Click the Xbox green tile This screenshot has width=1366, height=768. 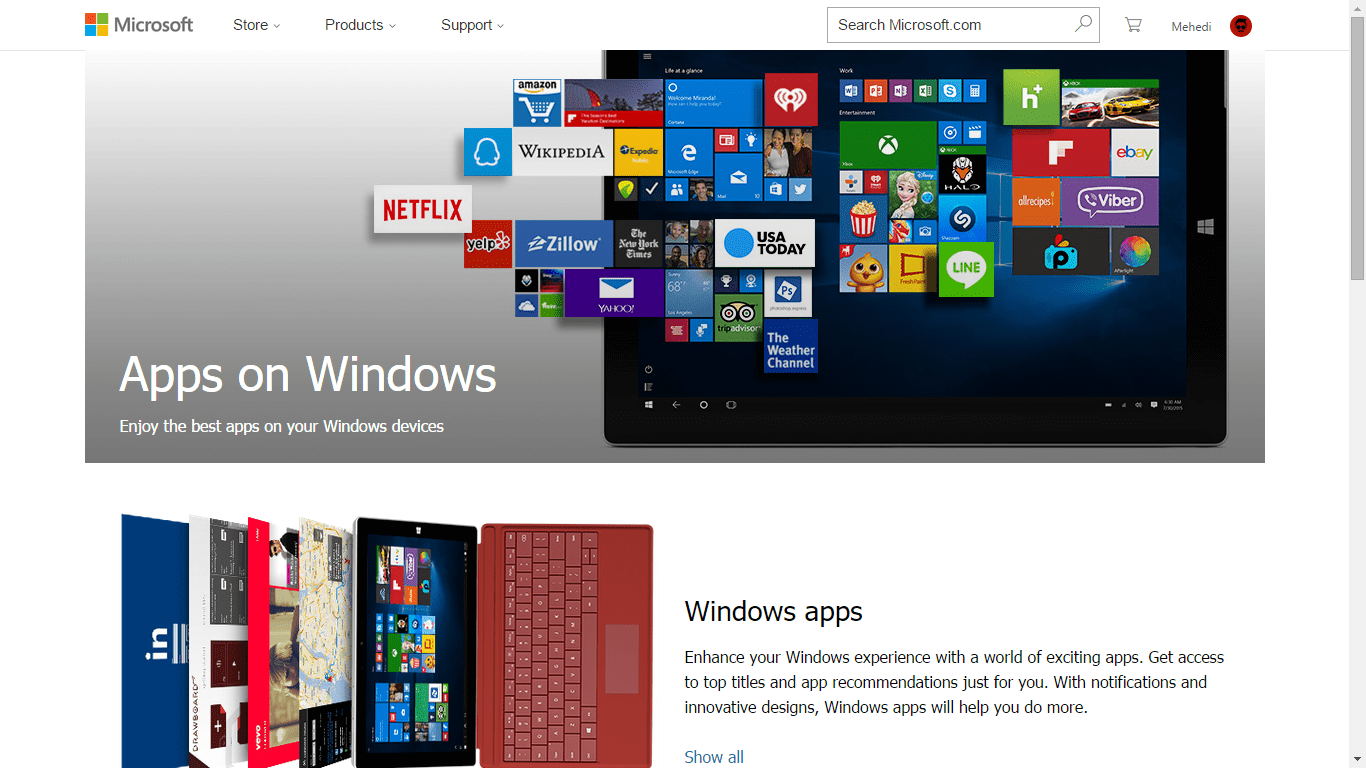[887, 146]
